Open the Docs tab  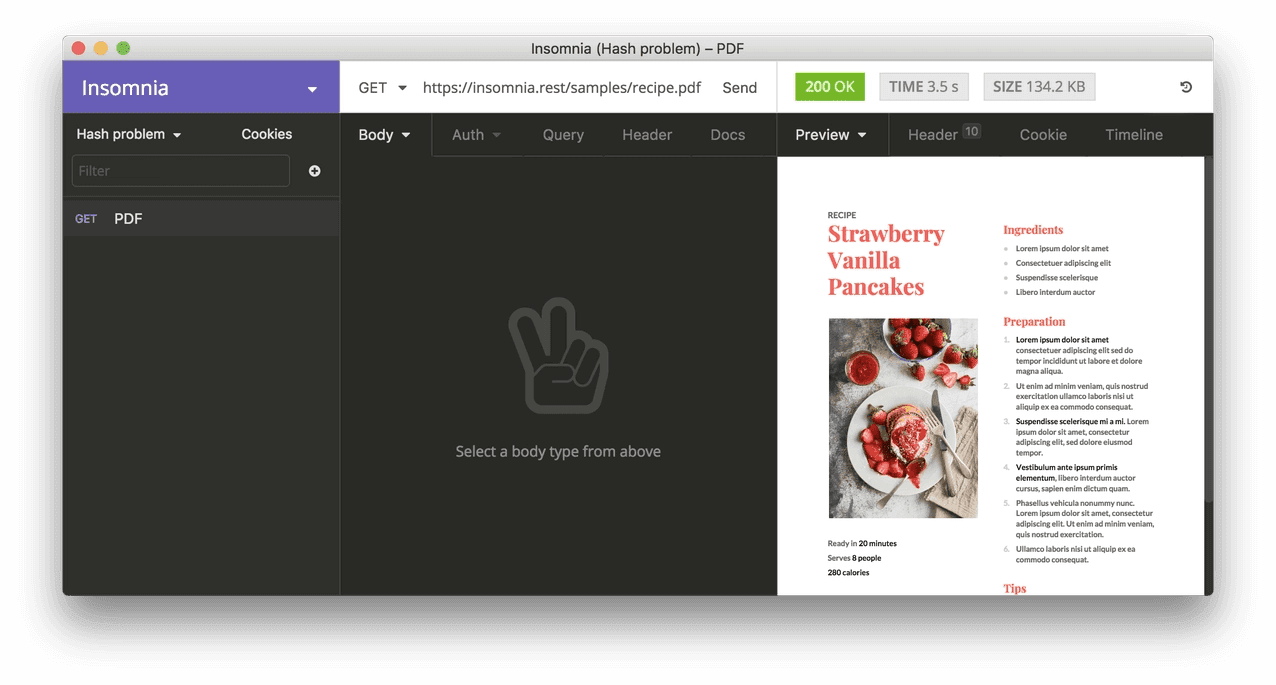point(727,135)
